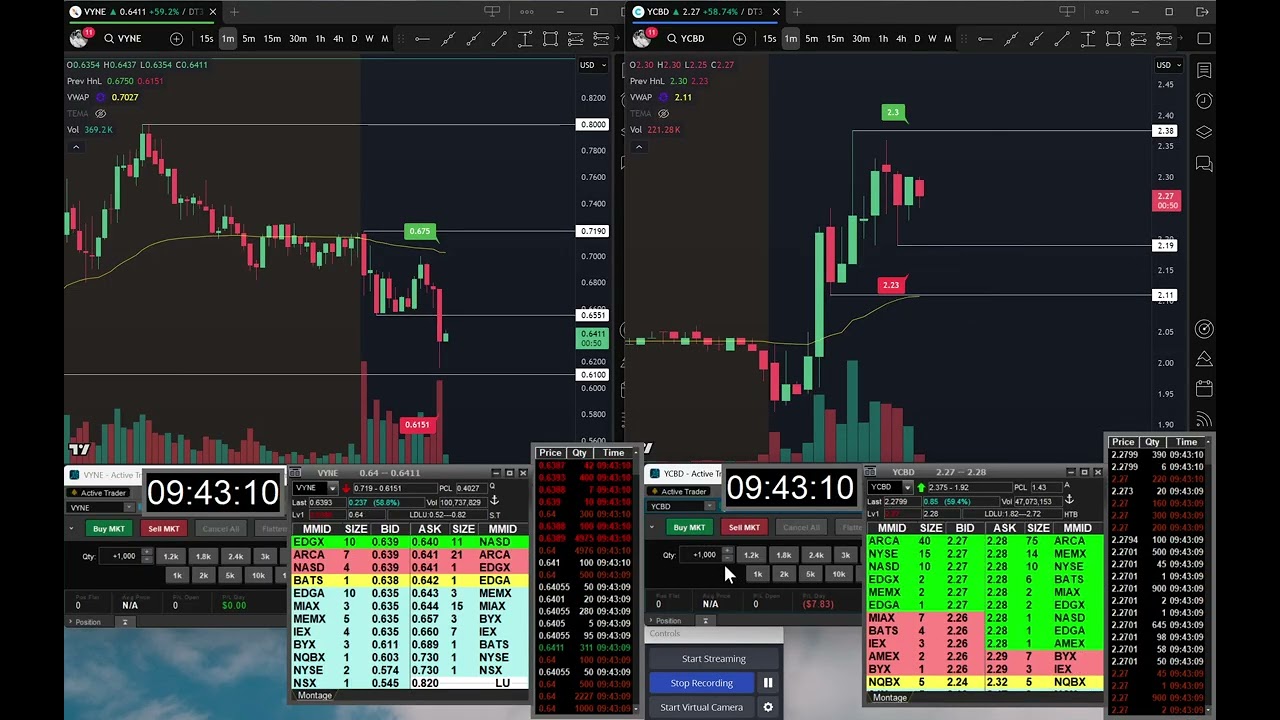Open VYNE symbol dropdown in Active Trader
This screenshot has height=720, width=1280.
[x=128, y=507]
